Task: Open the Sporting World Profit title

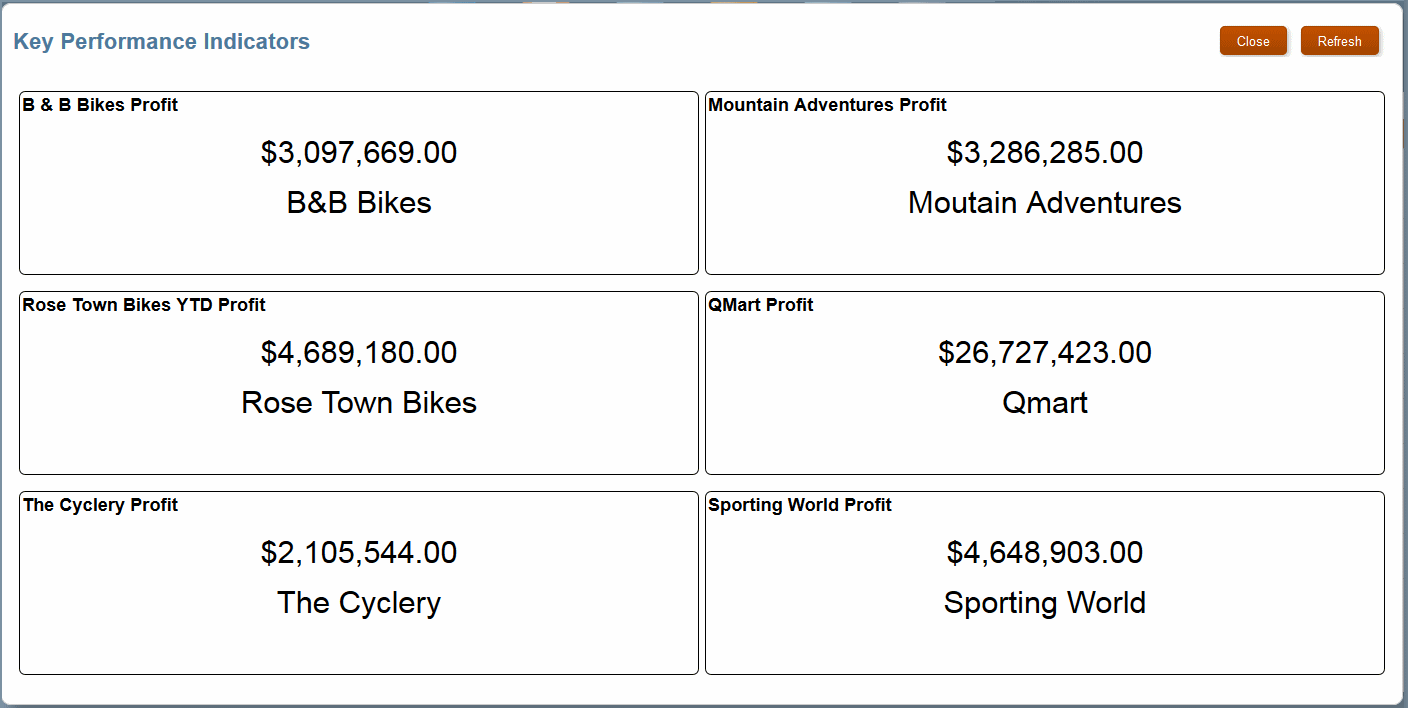Action: 800,505
